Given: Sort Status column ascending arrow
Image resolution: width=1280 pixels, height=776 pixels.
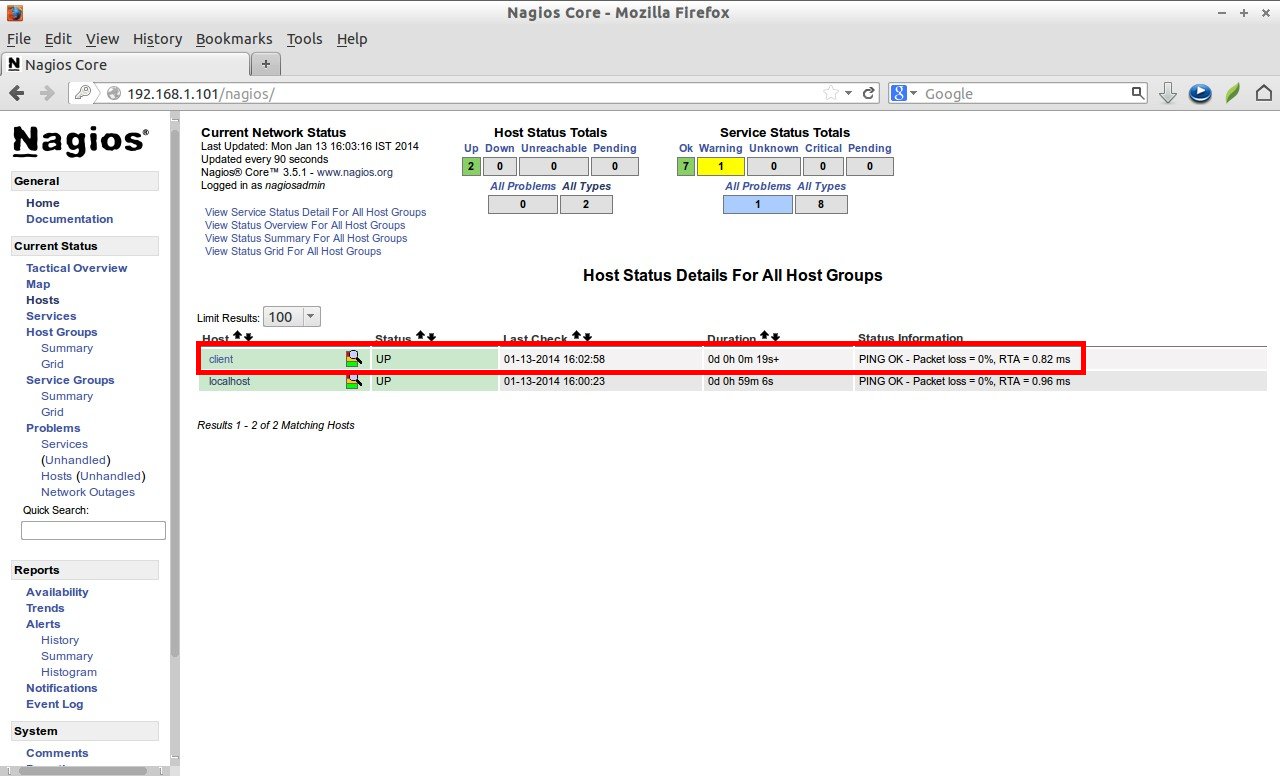Looking at the screenshot, I should point(420,337).
